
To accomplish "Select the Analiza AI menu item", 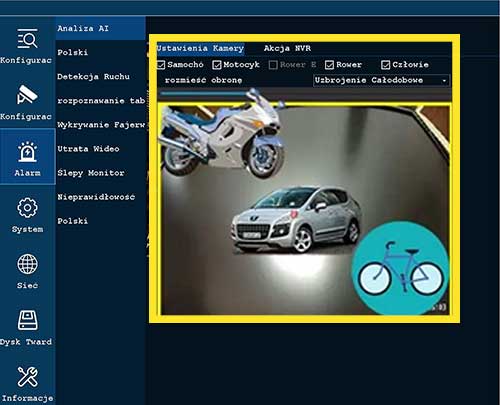I will pos(101,29).
